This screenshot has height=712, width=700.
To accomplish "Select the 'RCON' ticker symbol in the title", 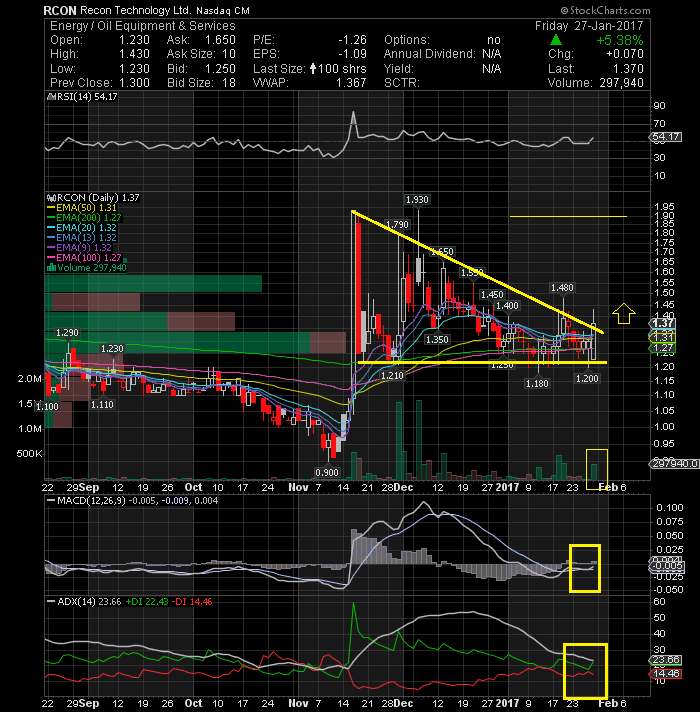I will (x=59, y=10).
